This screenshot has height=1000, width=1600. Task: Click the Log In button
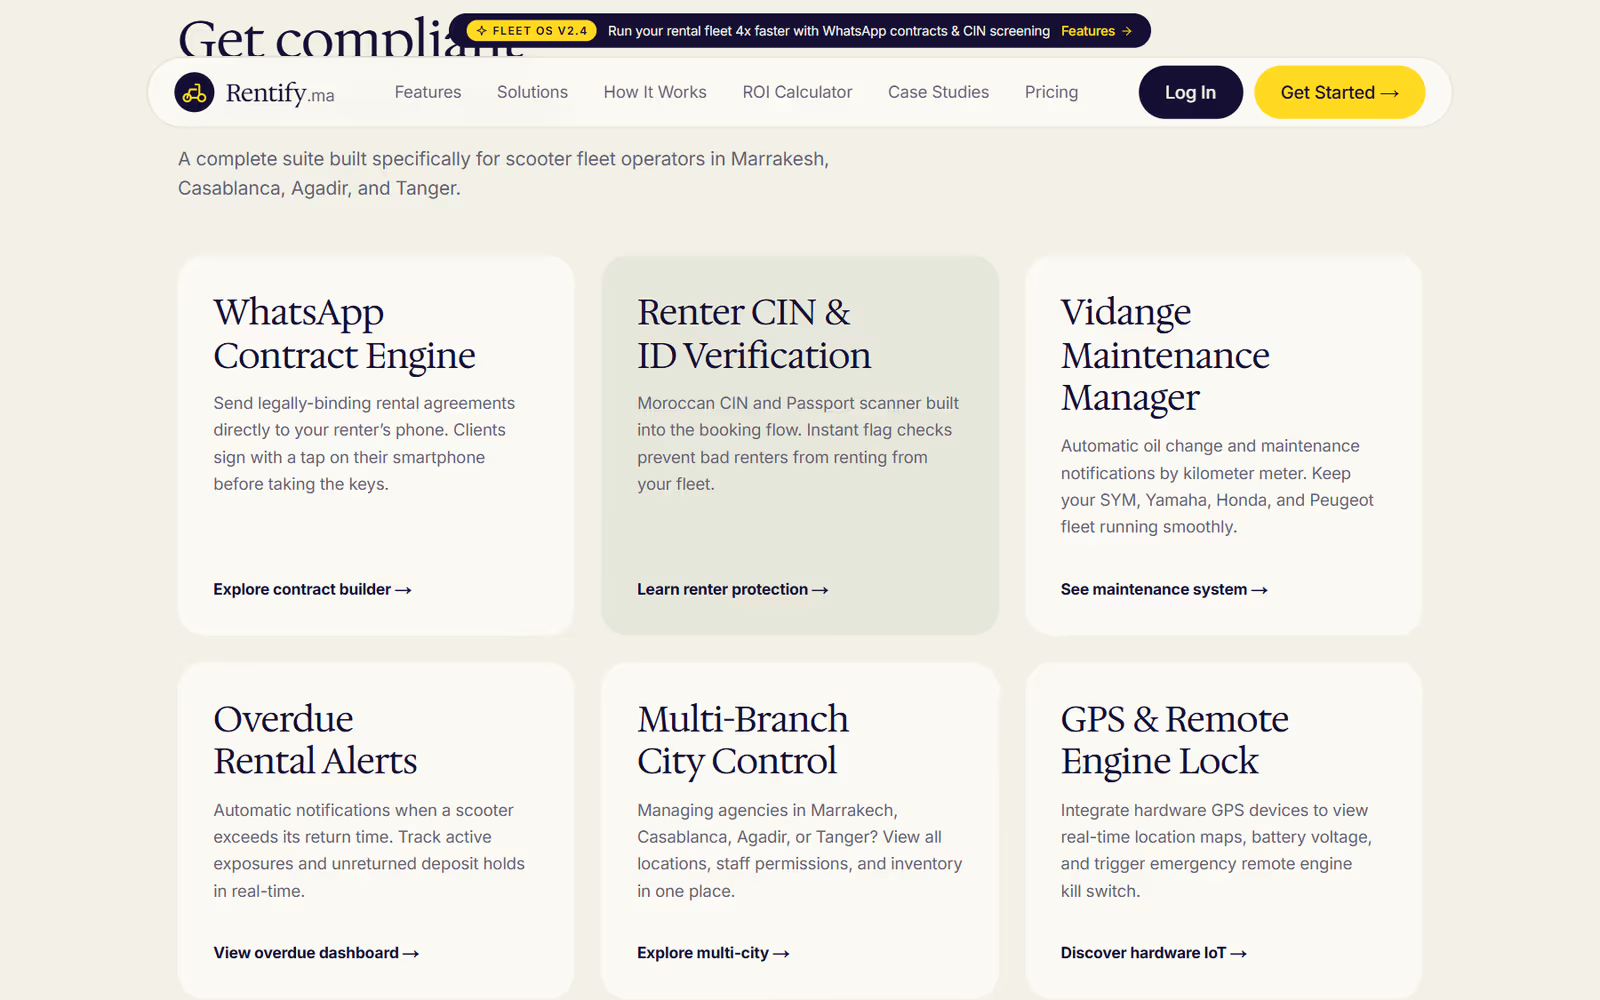[1190, 92]
